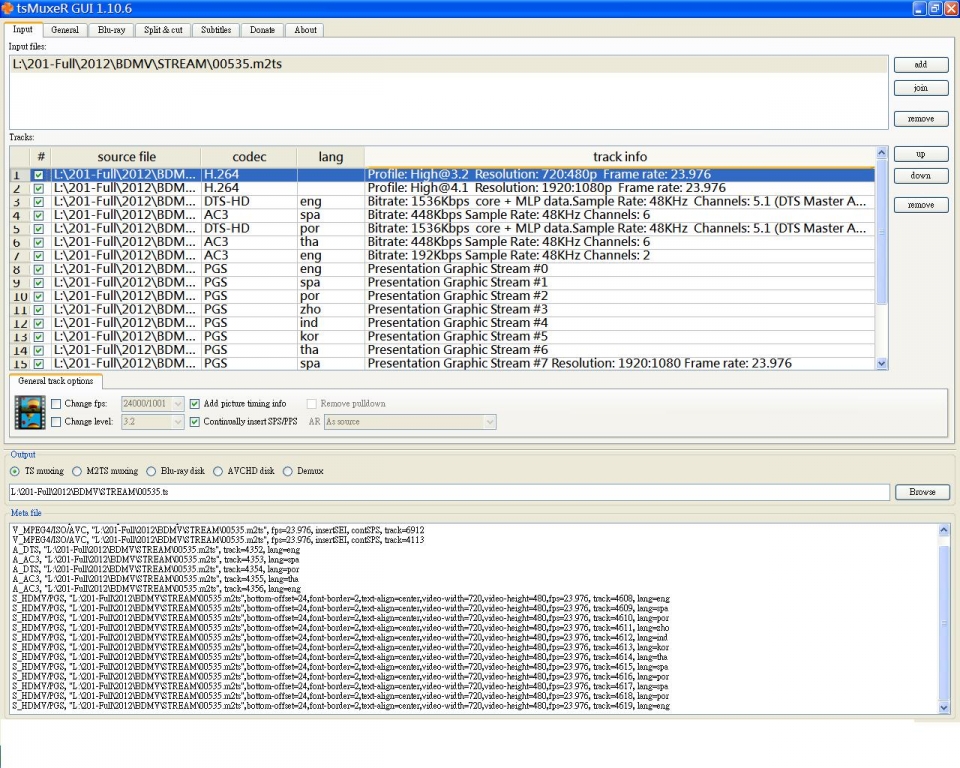Click the tsMuxeR app icon in title bar

click(8, 8)
